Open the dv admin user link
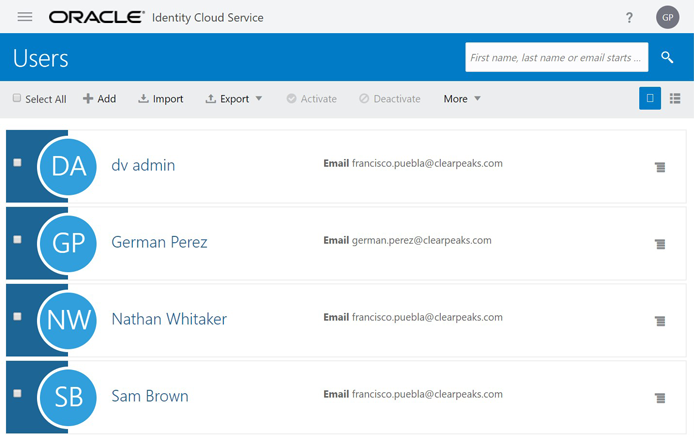Viewport: 694px width, 437px height. click(143, 165)
